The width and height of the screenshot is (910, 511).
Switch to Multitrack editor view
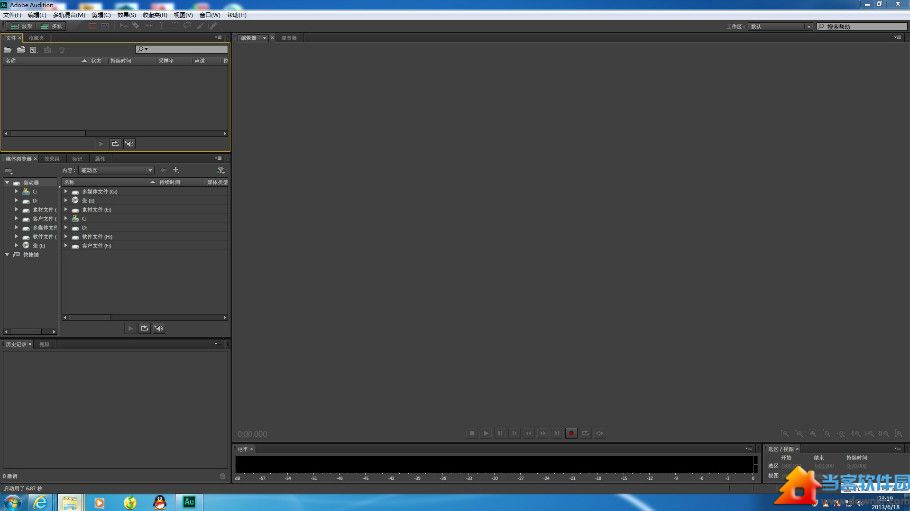(54, 26)
